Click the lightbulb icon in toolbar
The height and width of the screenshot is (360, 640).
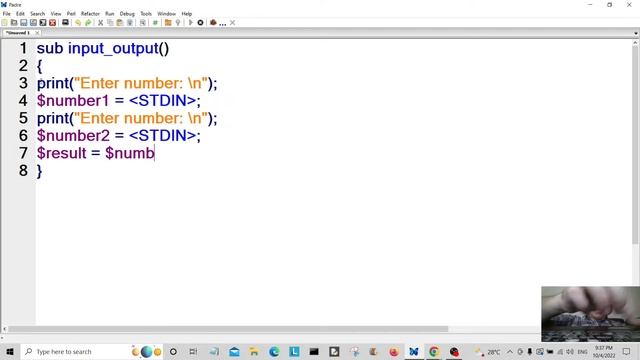tap(178, 23)
